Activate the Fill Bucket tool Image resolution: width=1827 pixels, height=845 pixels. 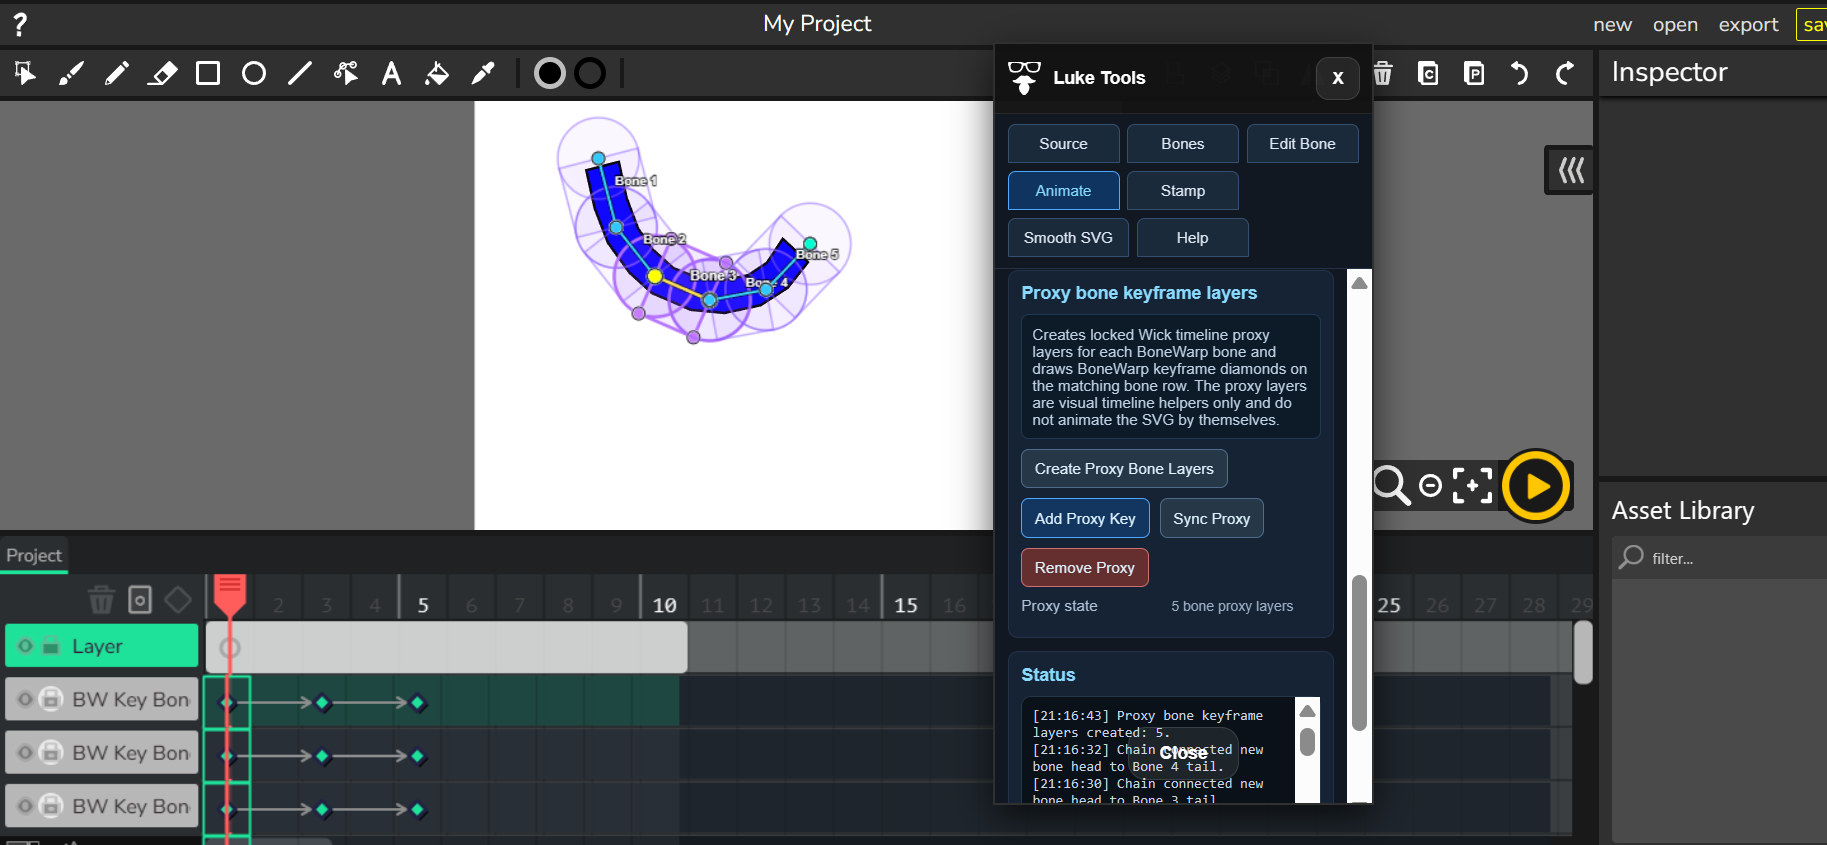pos(437,73)
